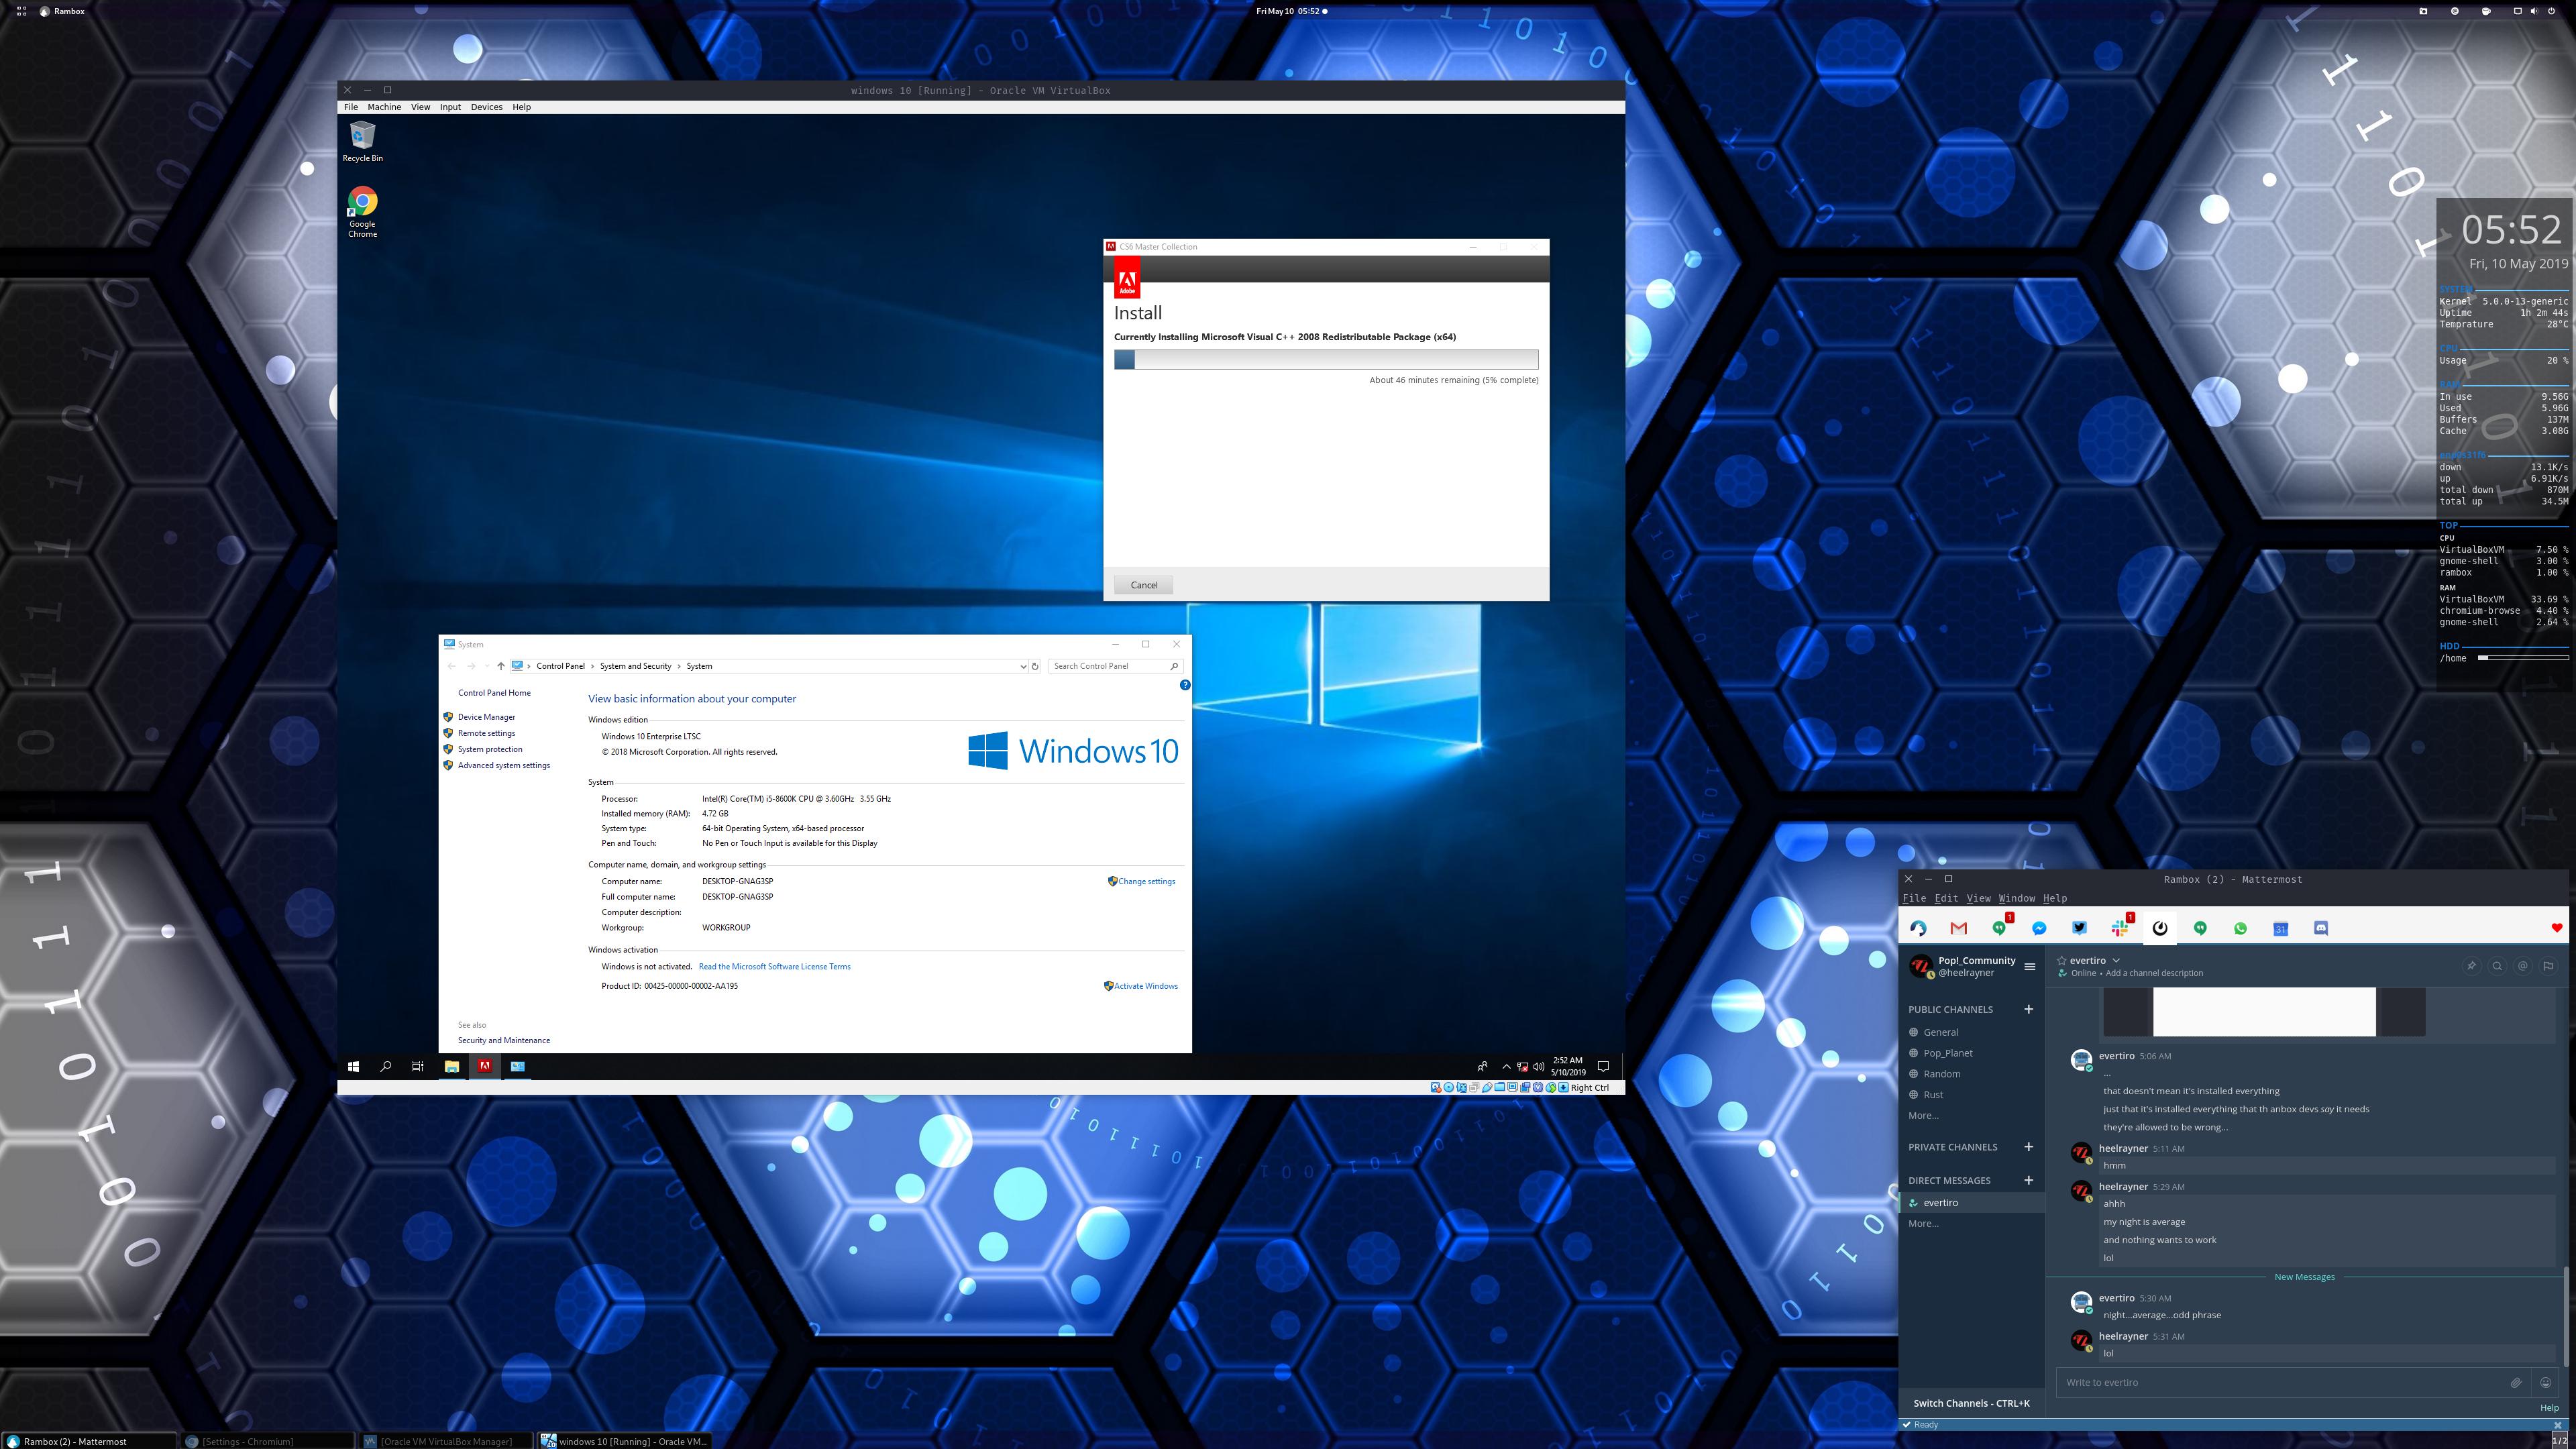Viewport: 2576px width, 1449px height.
Task: Open the VirtualBox Devices menu
Action: (486, 107)
